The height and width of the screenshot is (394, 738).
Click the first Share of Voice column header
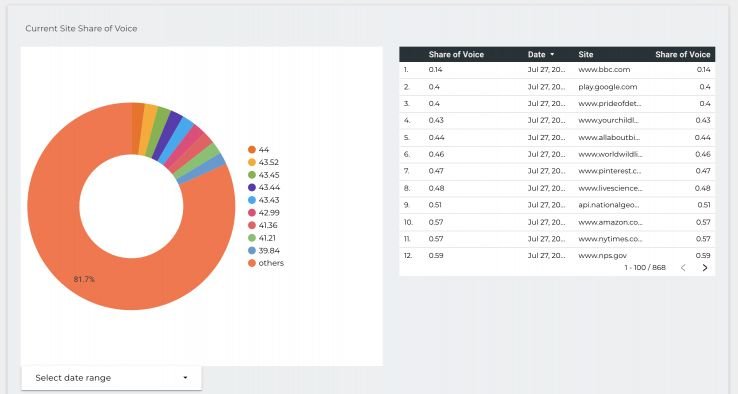pyautogui.click(x=456, y=55)
